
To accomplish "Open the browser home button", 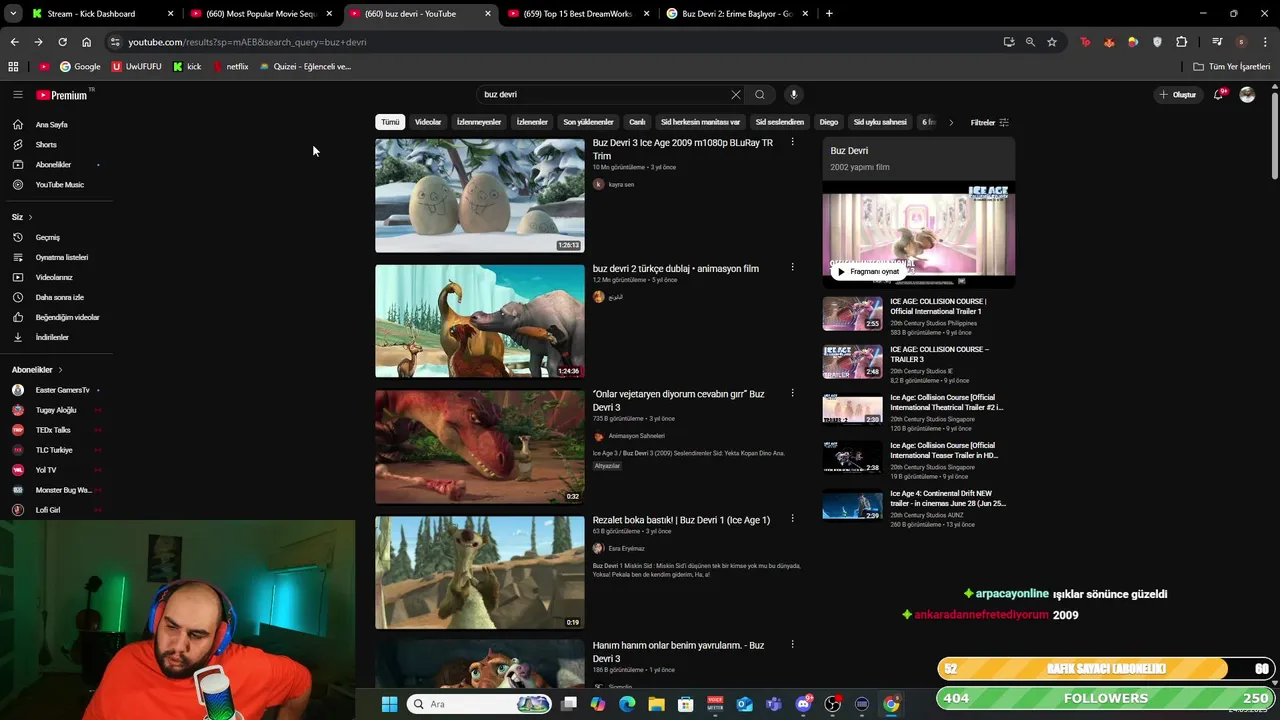I will [87, 42].
